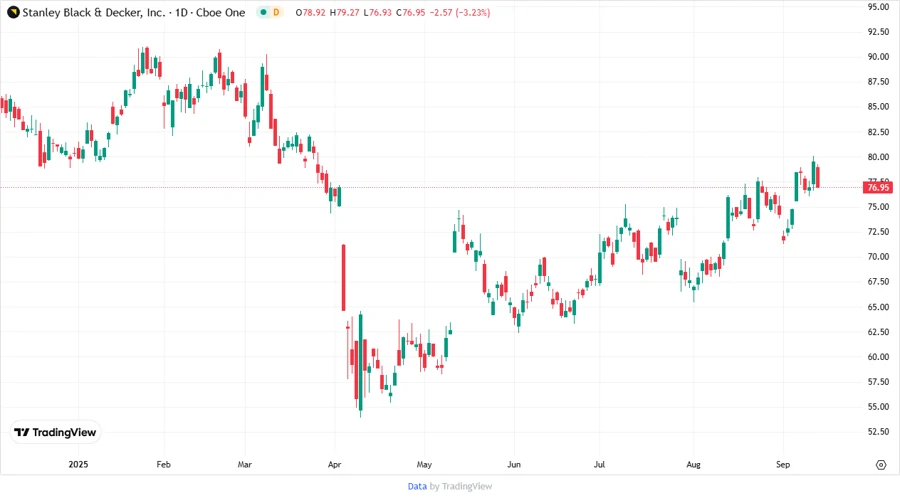Viewport: 900px width, 498px height.
Task: Click the 72.50 price axis label
Action: (878, 231)
